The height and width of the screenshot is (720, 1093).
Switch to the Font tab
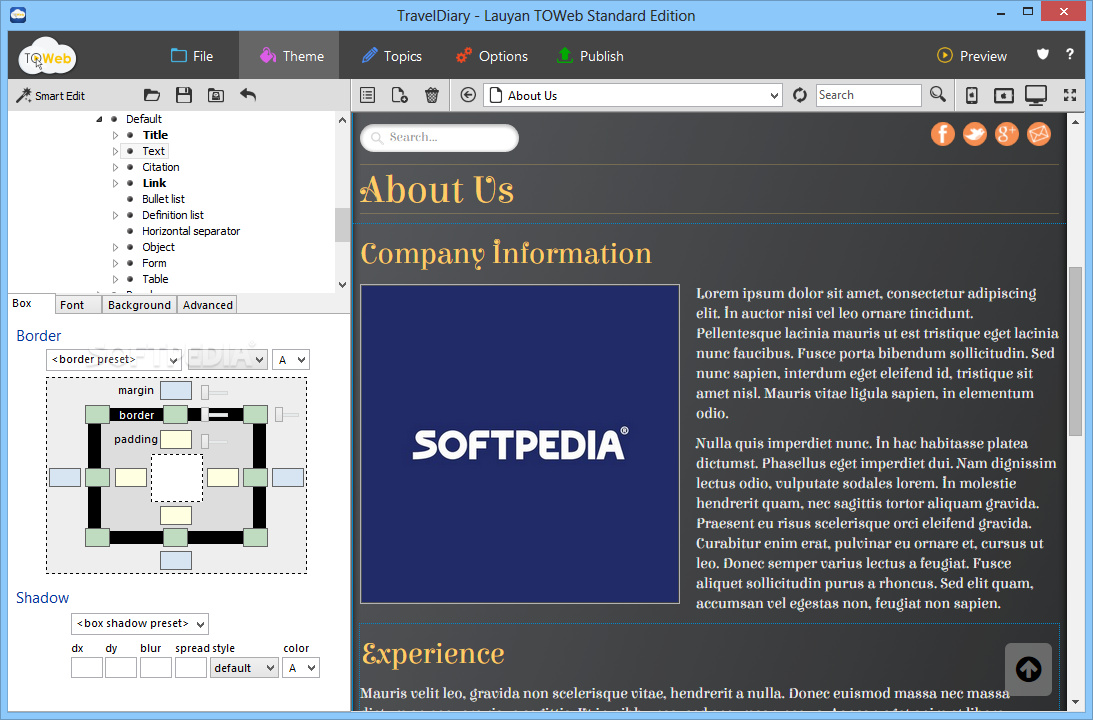click(x=79, y=305)
